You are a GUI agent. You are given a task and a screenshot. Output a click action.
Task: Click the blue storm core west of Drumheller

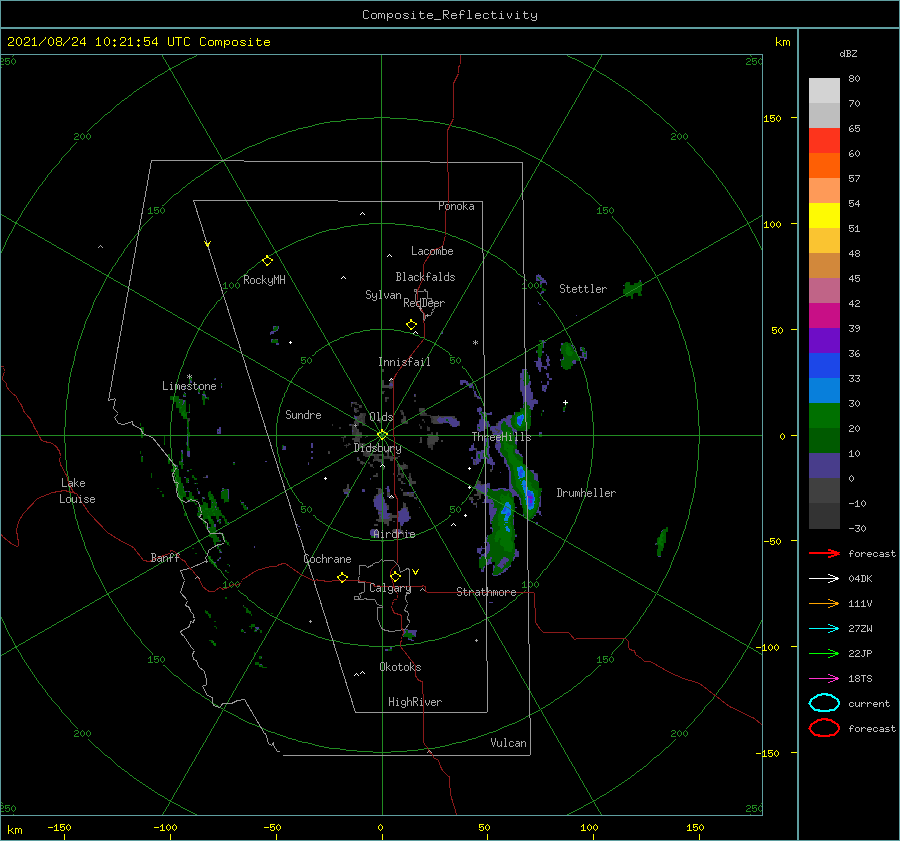tap(530, 498)
